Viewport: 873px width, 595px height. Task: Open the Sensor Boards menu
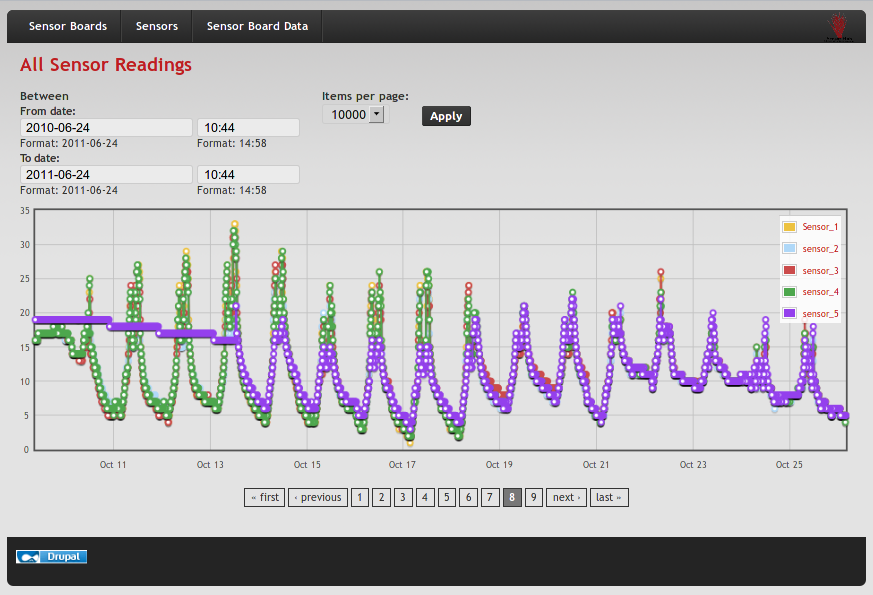pyautogui.click(x=68, y=27)
